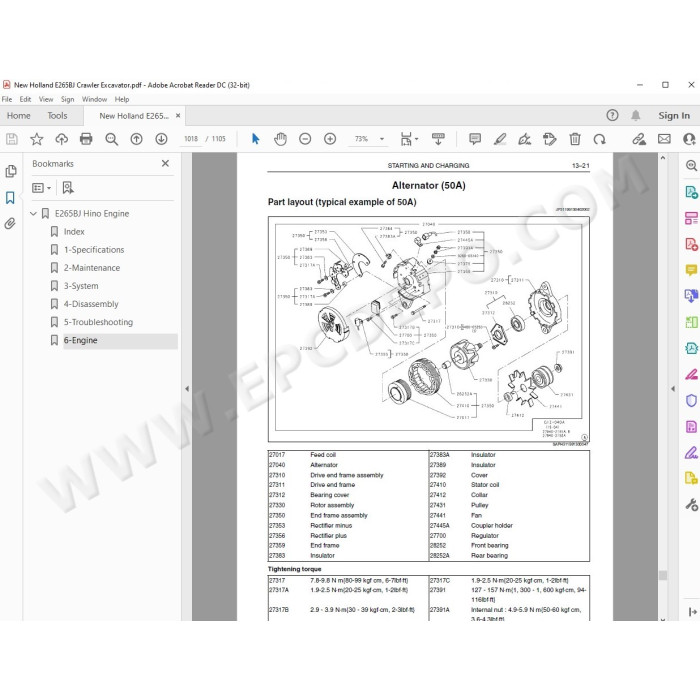Print the document
The width and height of the screenshot is (700, 700).
coord(86,139)
